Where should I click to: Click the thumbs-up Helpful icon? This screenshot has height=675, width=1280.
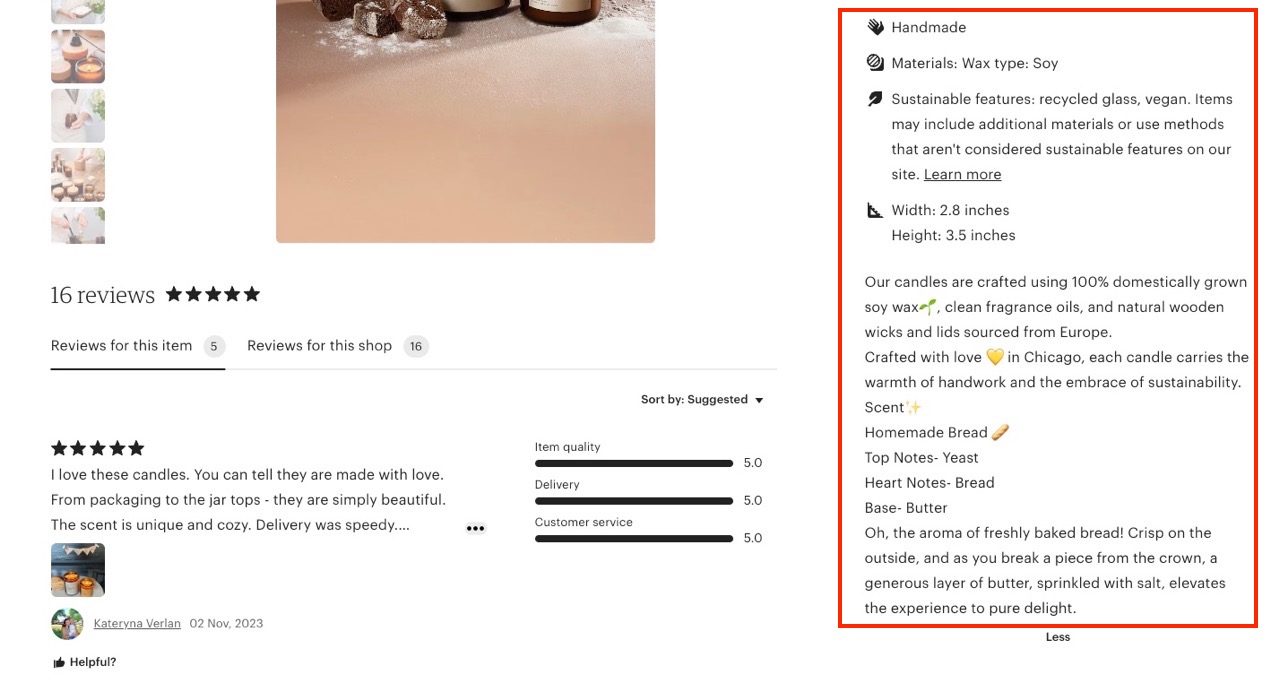point(59,662)
